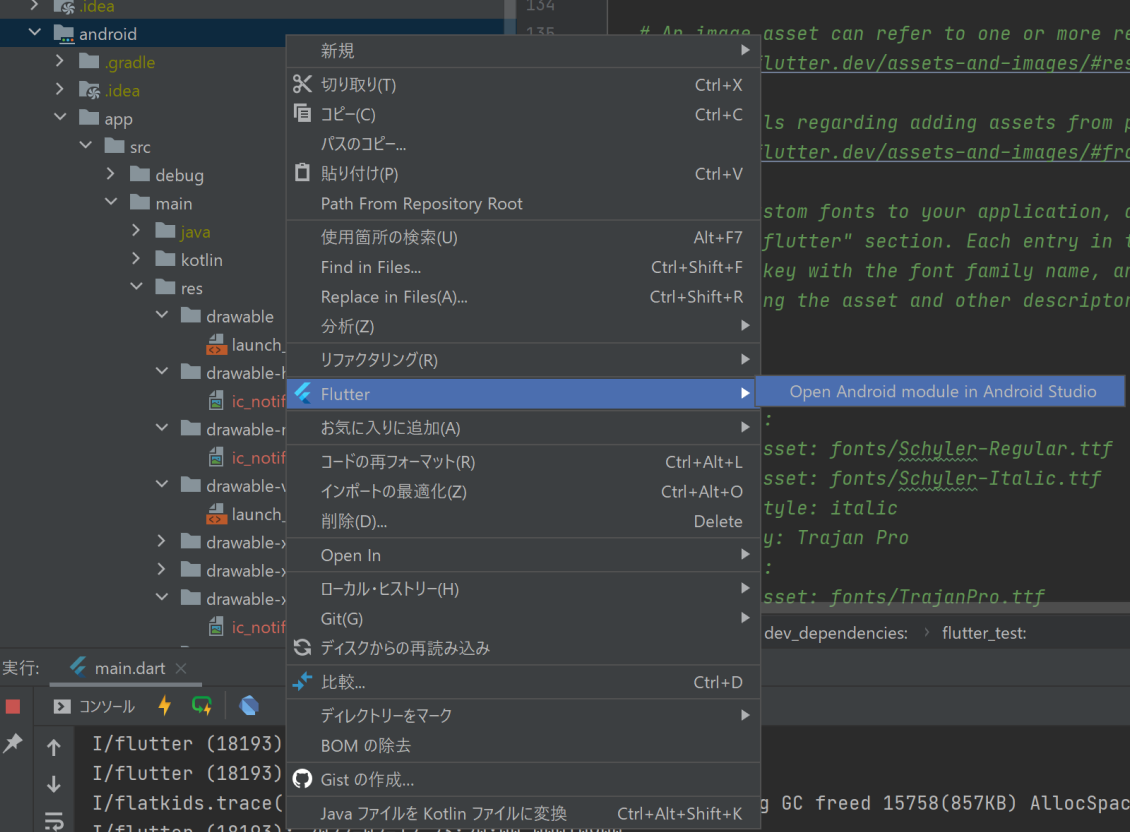Screen dimensions: 1130x832
Task: Select Find in Files... menu entry
Action: (370, 267)
